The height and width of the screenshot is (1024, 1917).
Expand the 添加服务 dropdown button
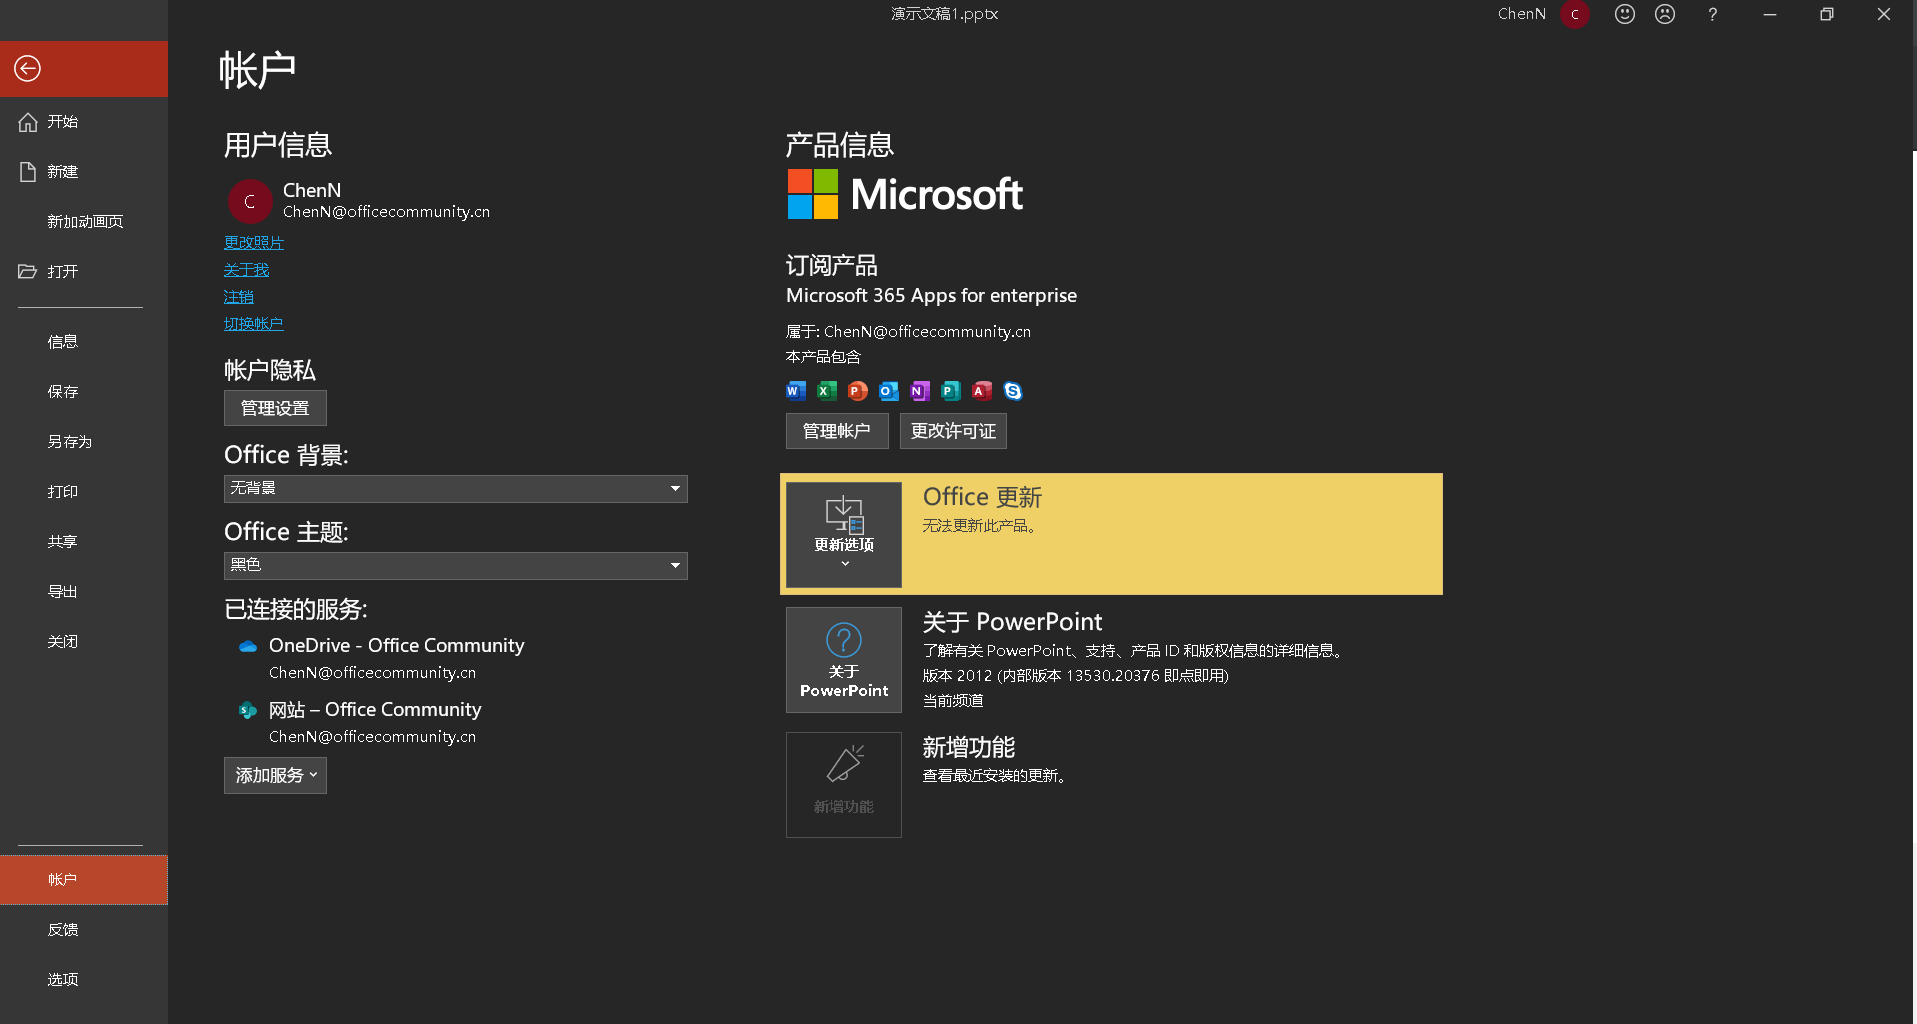pyautogui.click(x=275, y=775)
